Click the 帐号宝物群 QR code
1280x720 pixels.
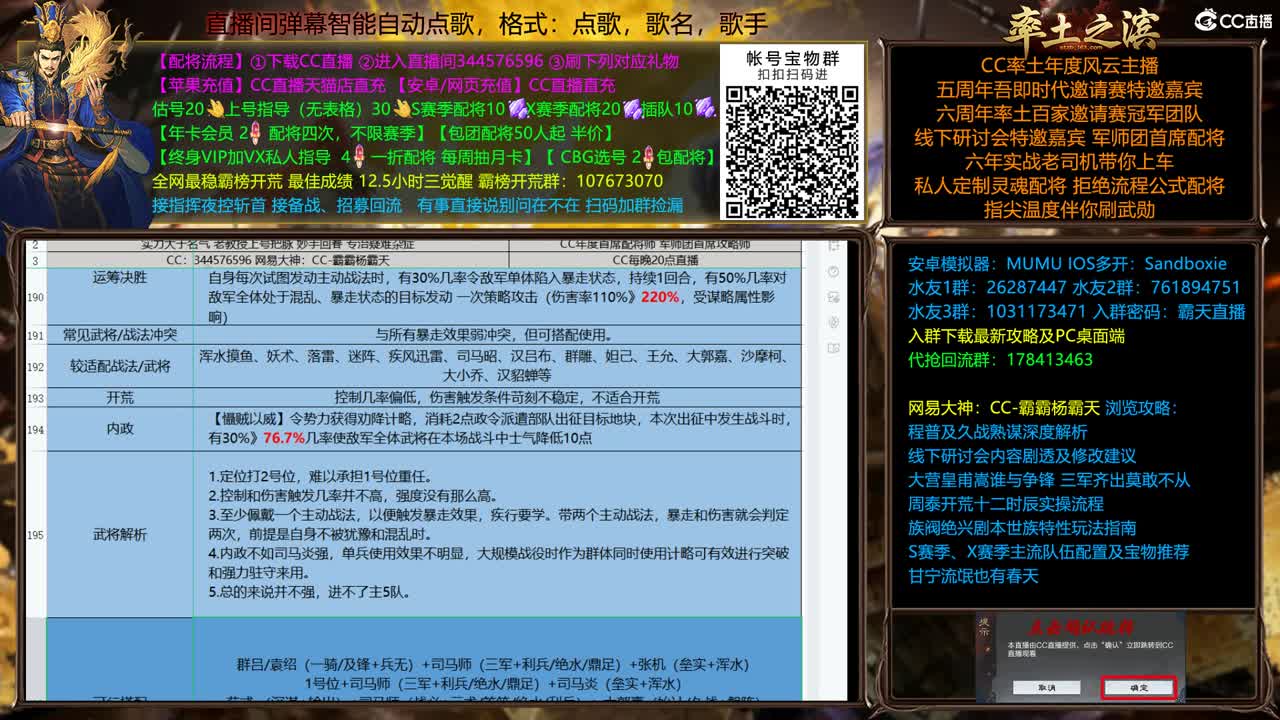point(792,150)
